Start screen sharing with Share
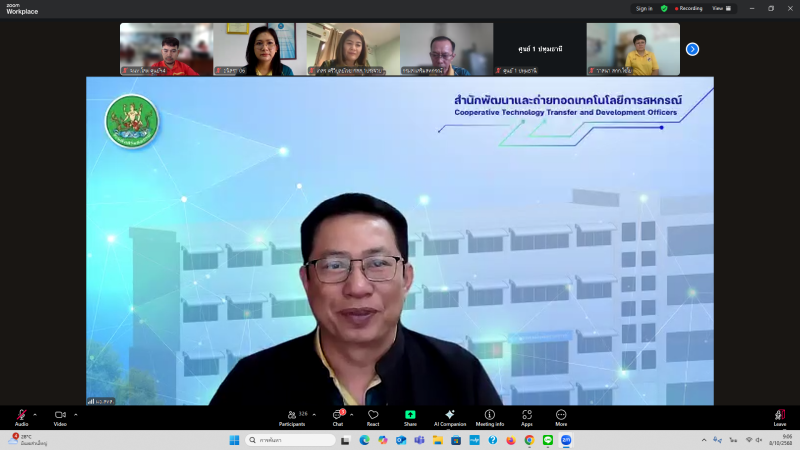Screen dimensions: 800x450 [x=410, y=415]
